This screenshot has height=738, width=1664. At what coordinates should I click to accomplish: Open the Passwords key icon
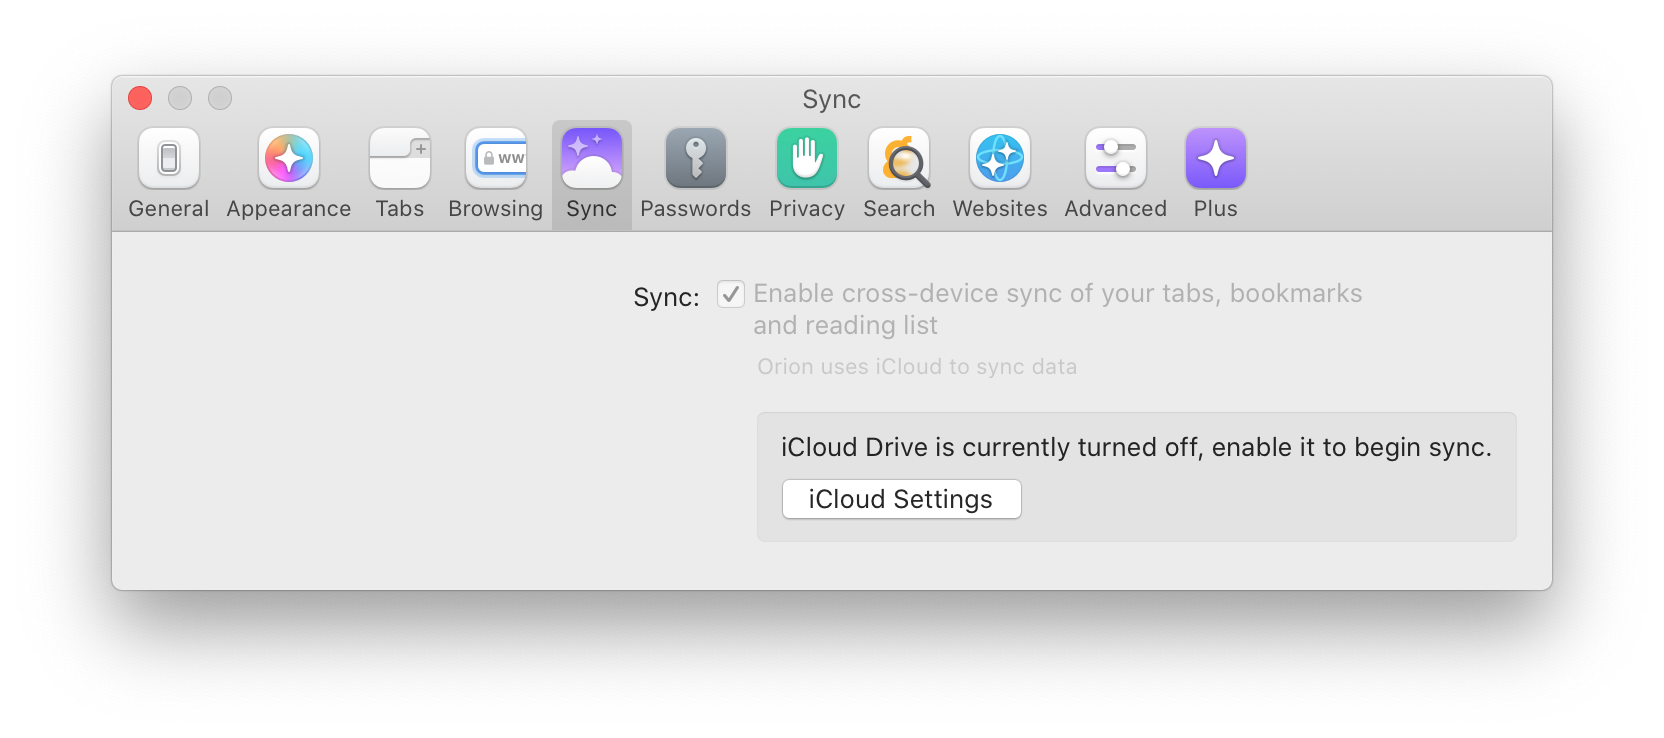[x=695, y=173]
